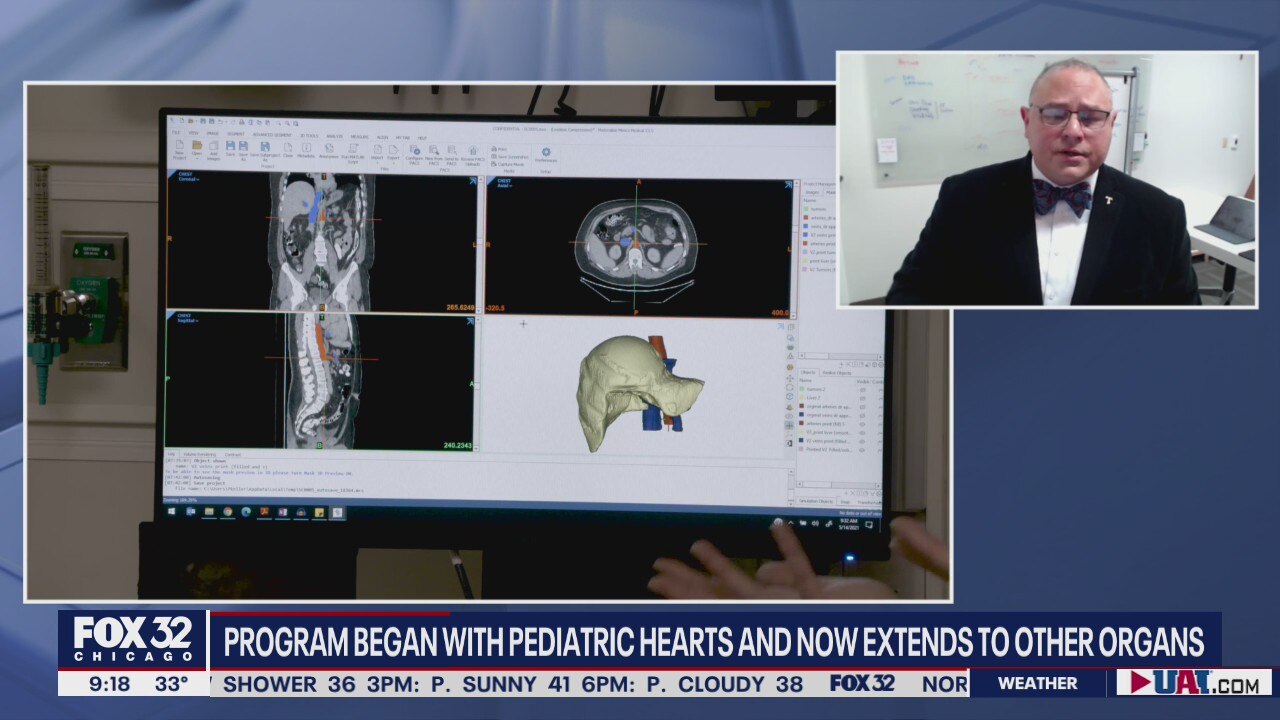Open a file with the Open icon

pyautogui.click(x=197, y=148)
